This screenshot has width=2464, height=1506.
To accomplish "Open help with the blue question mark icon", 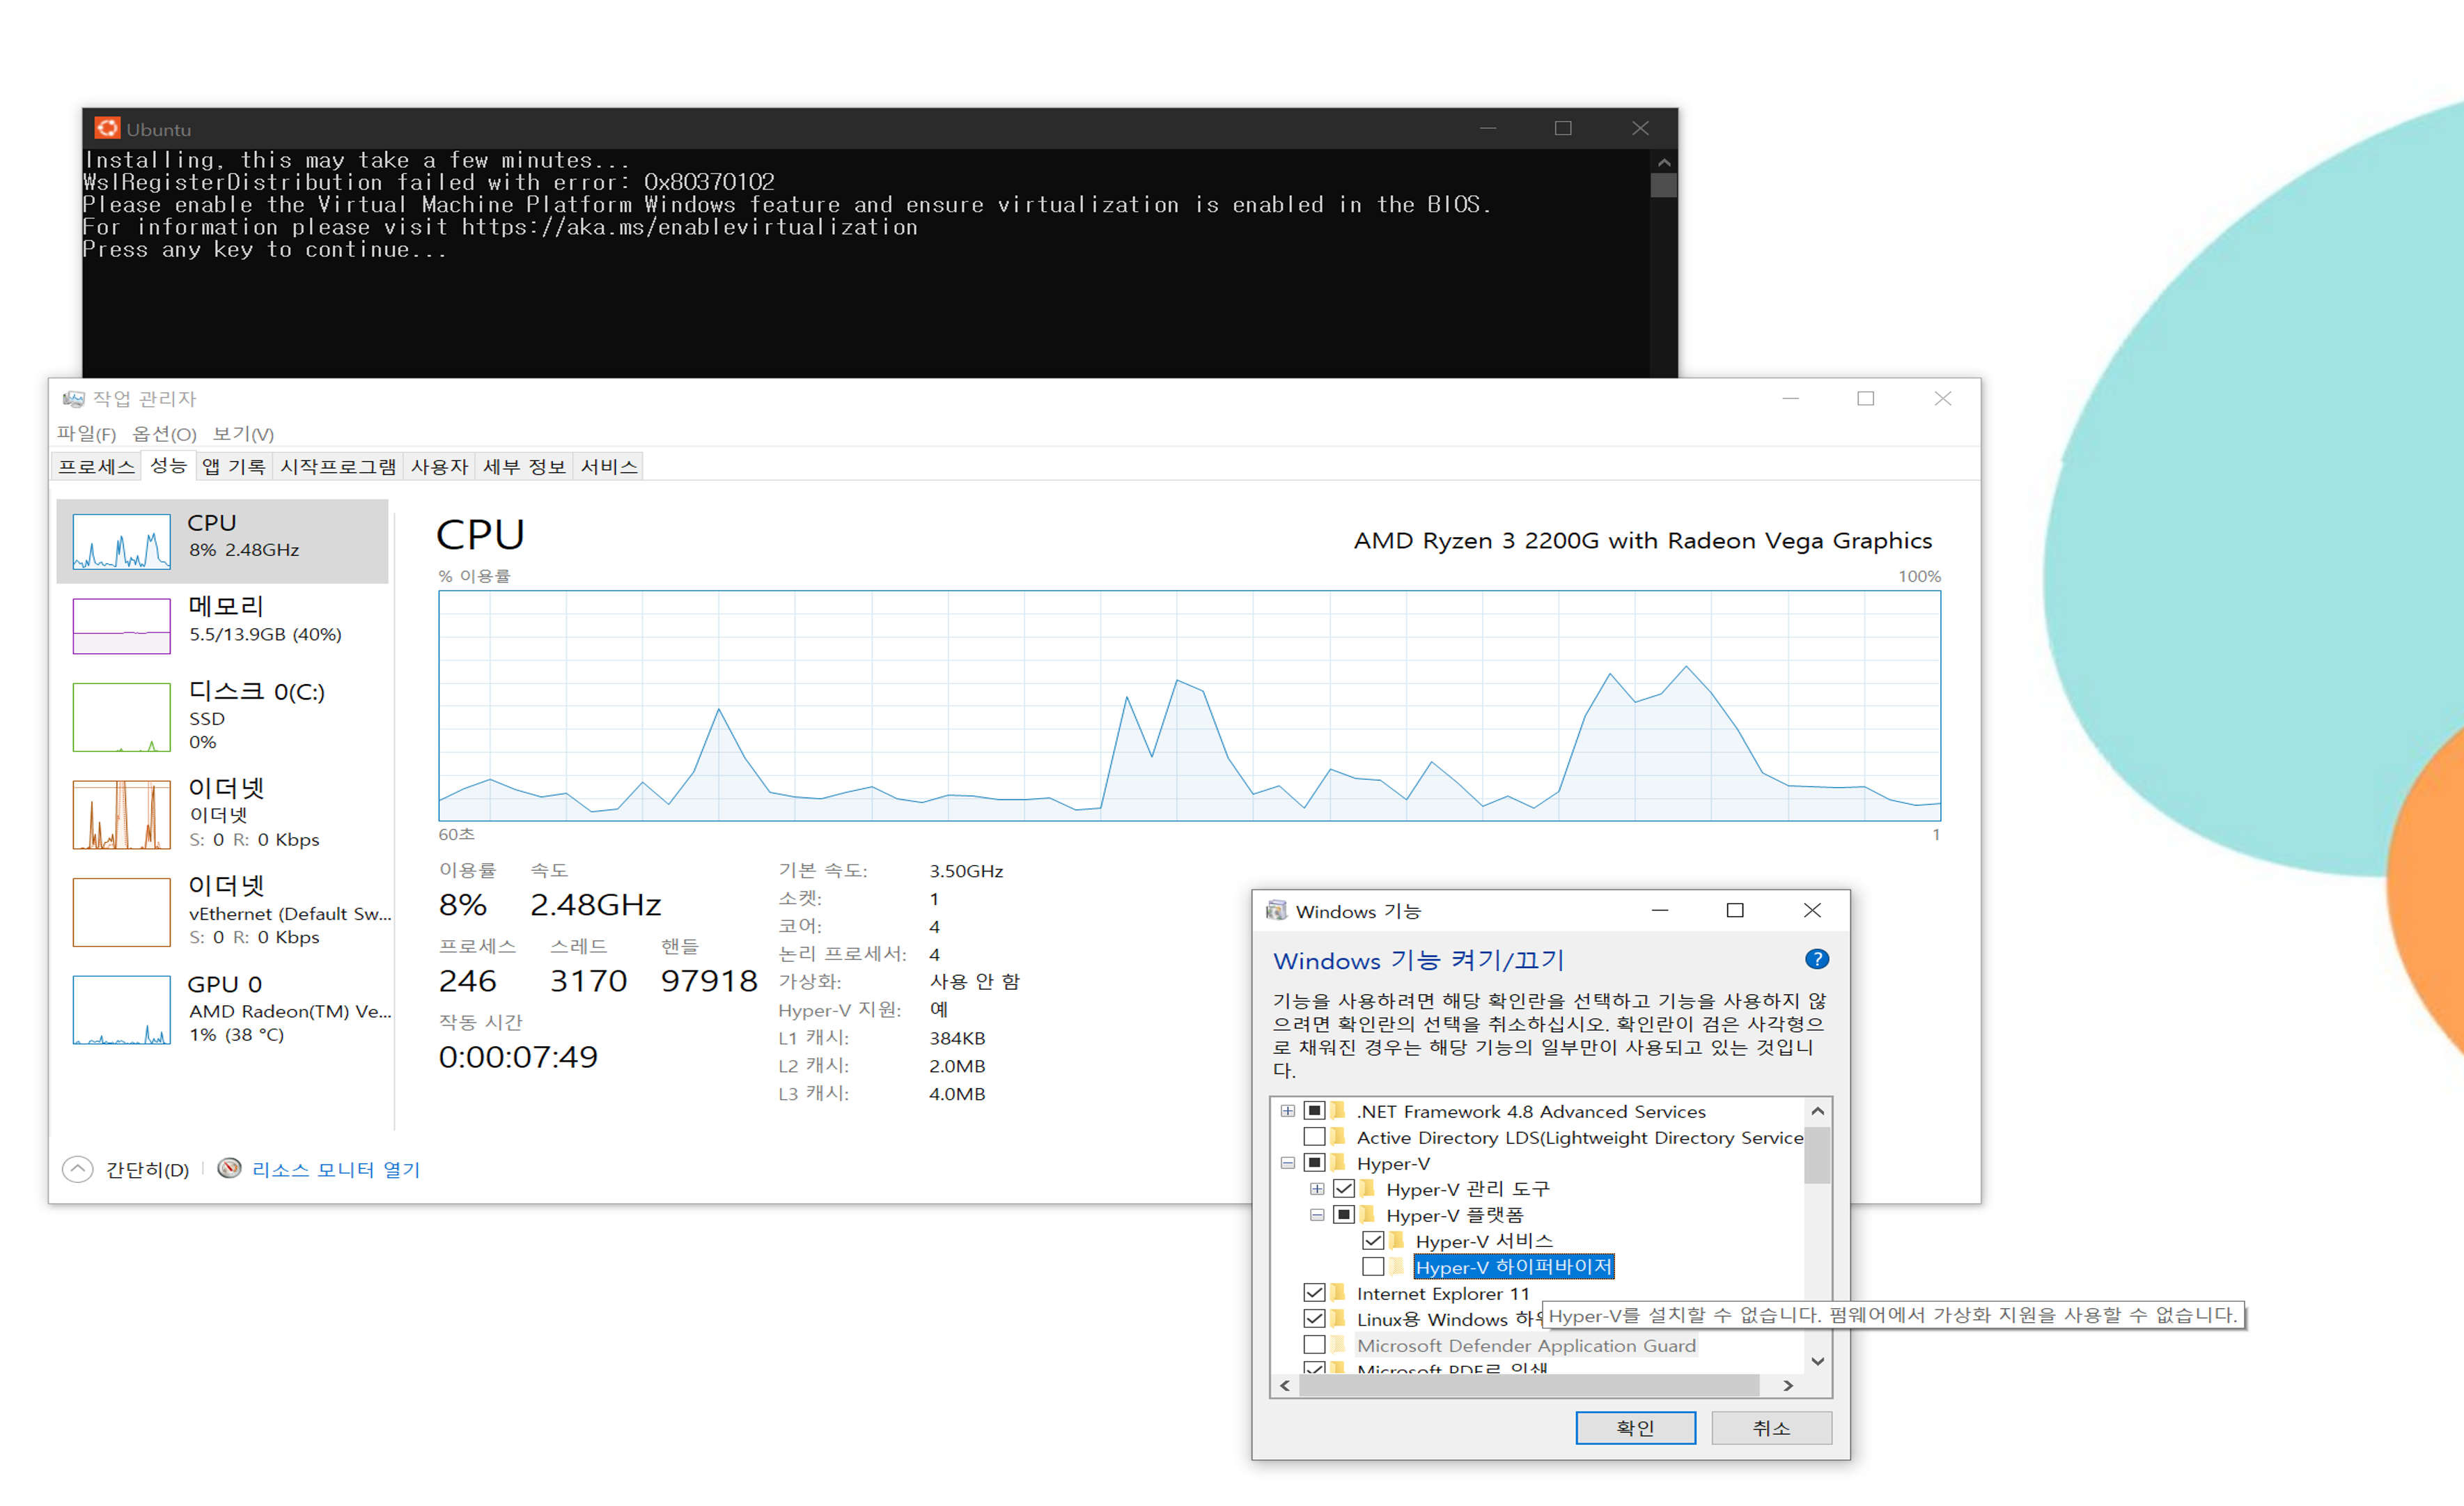I will 1816,959.
